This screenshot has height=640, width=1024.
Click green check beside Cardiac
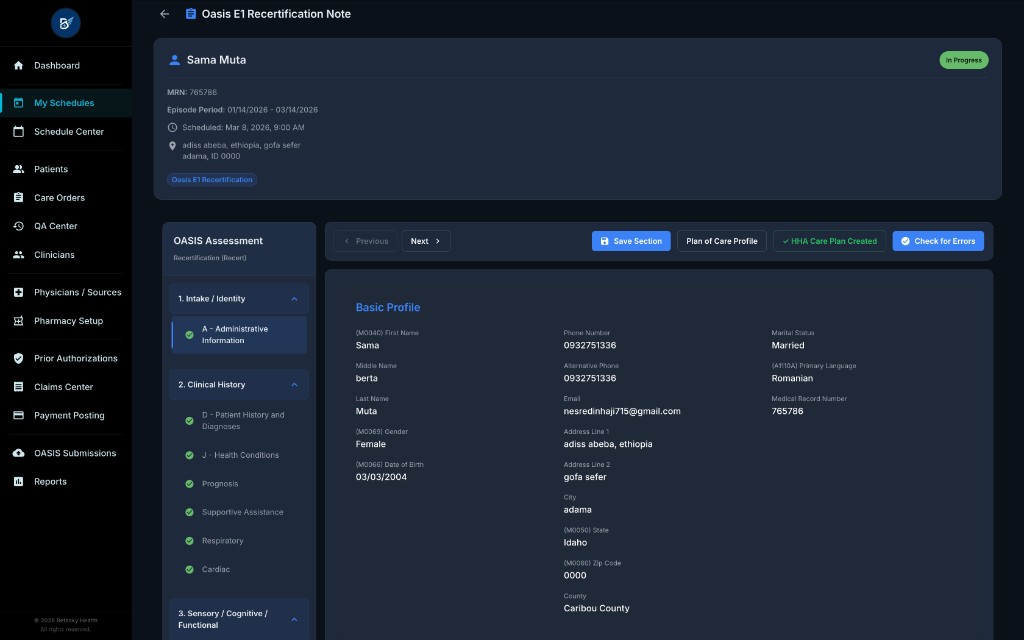[189, 569]
